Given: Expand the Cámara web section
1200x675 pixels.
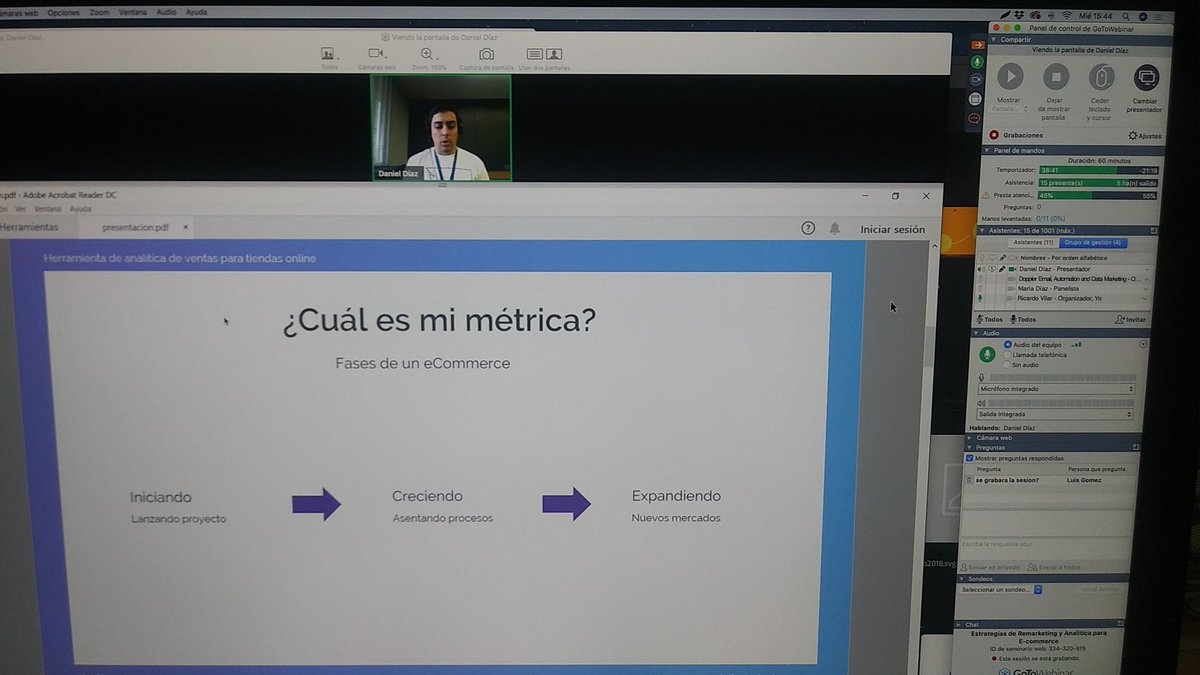Looking at the screenshot, I should click(x=969, y=437).
